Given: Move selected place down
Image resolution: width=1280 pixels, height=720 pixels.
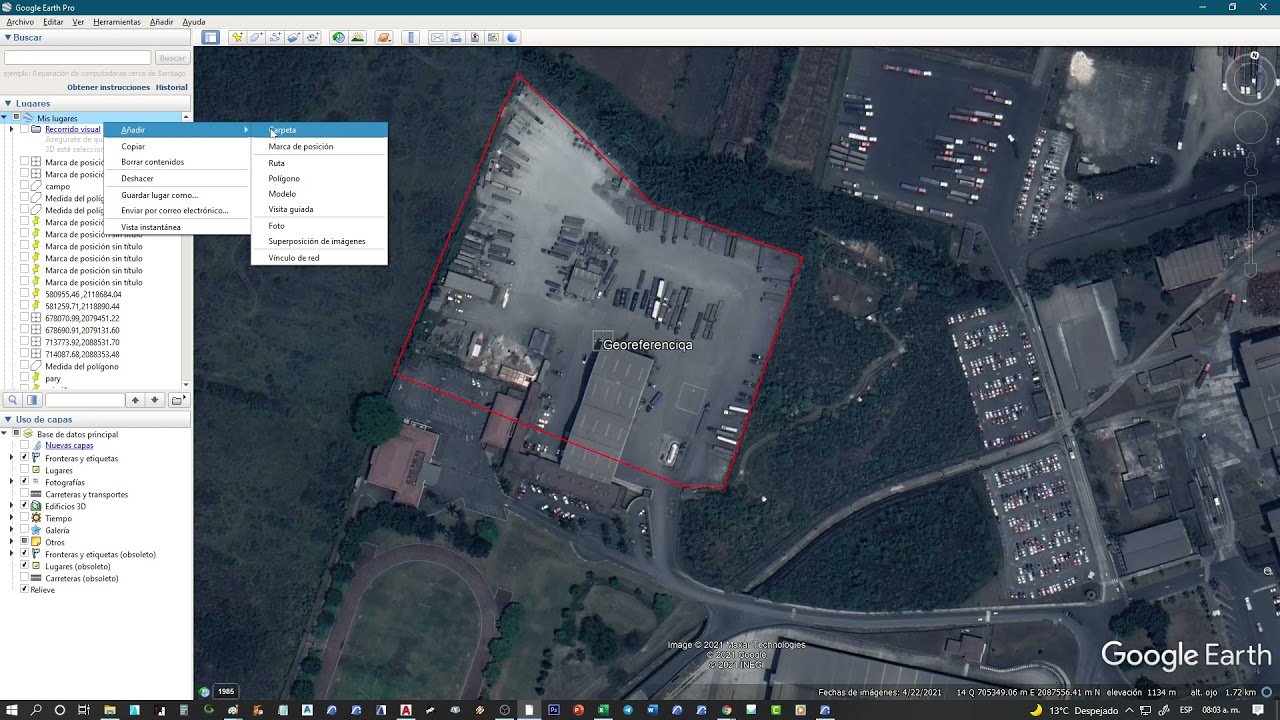Looking at the screenshot, I should tap(154, 400).
